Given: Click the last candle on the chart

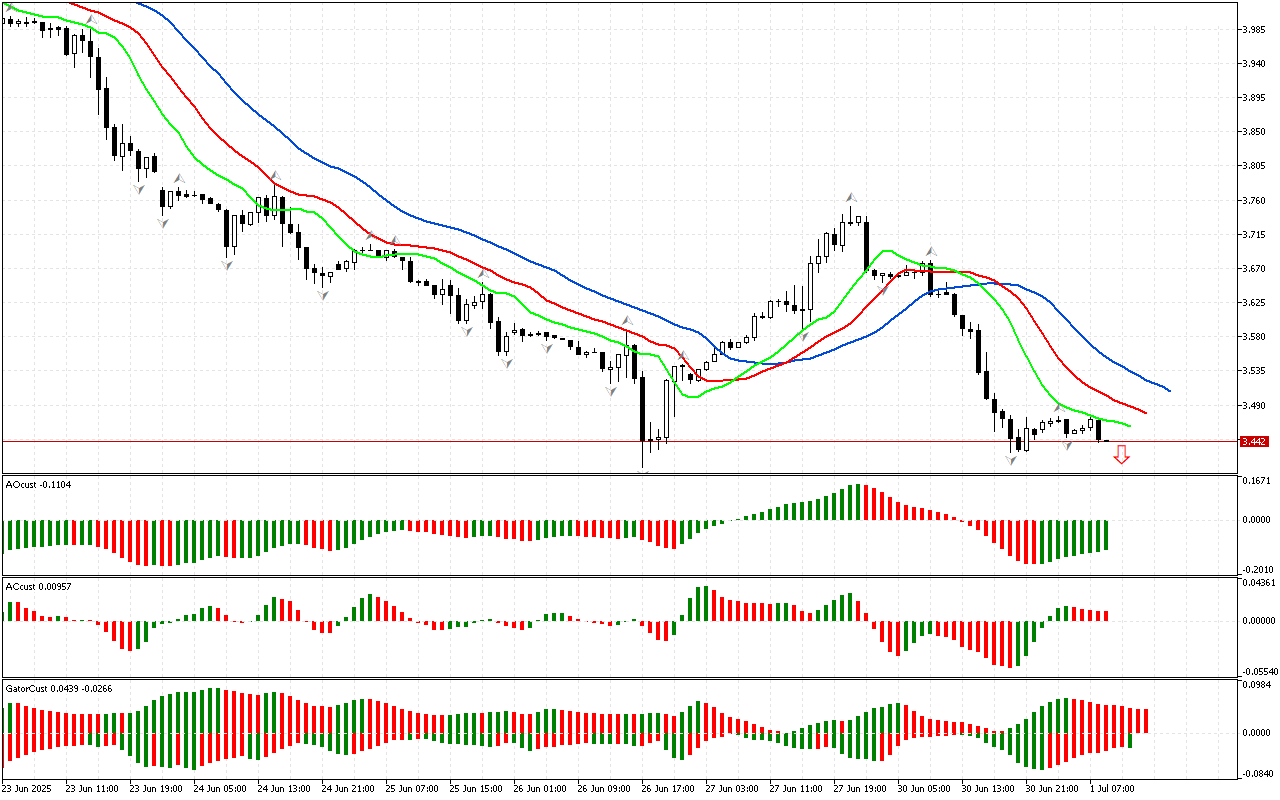Looking at the screenshot, I should 1106,440.
